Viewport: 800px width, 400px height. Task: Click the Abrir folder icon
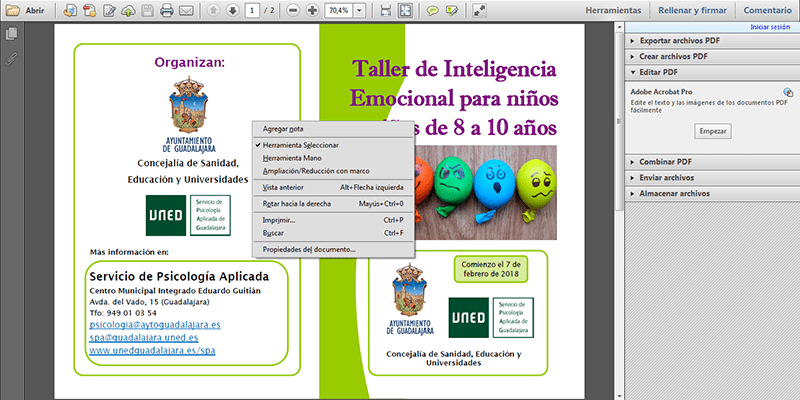(x=12, y=10)
